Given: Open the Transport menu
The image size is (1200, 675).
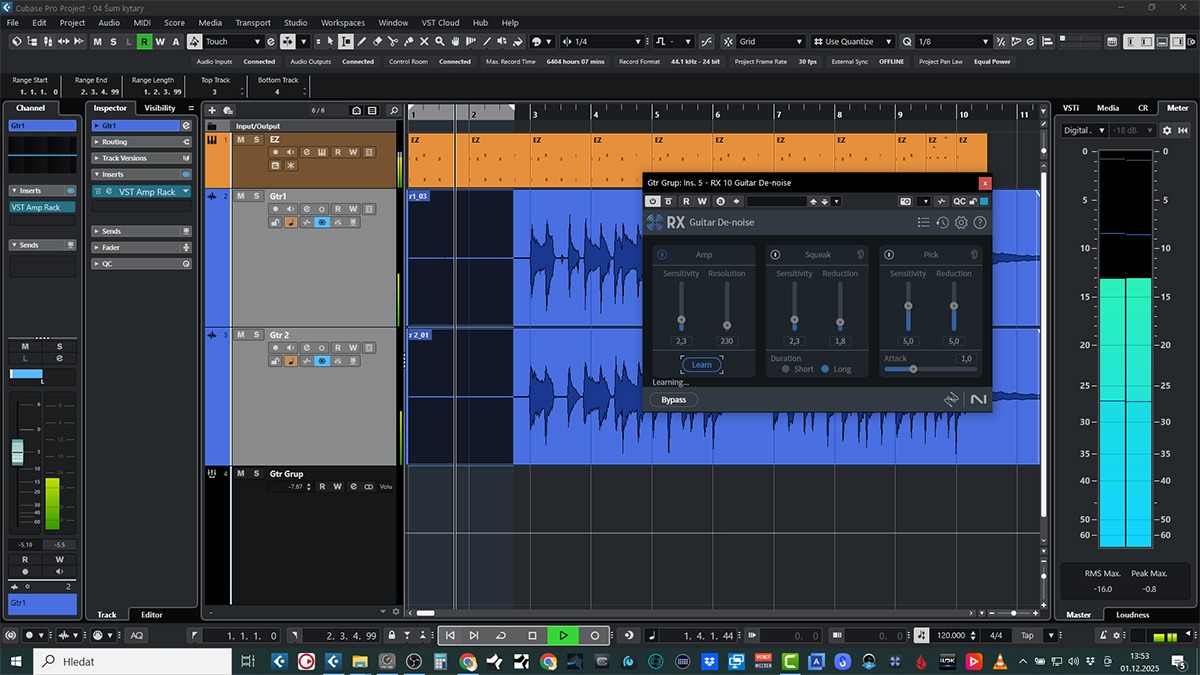Looking at the screenshot, I should pyautogui.click(x=253, y=22).
